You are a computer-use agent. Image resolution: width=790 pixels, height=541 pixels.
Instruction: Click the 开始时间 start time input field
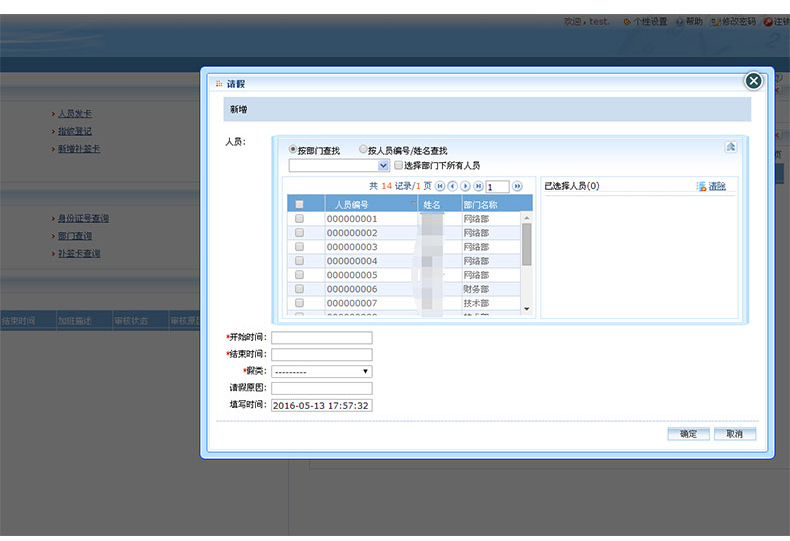(x=321, y=338)
